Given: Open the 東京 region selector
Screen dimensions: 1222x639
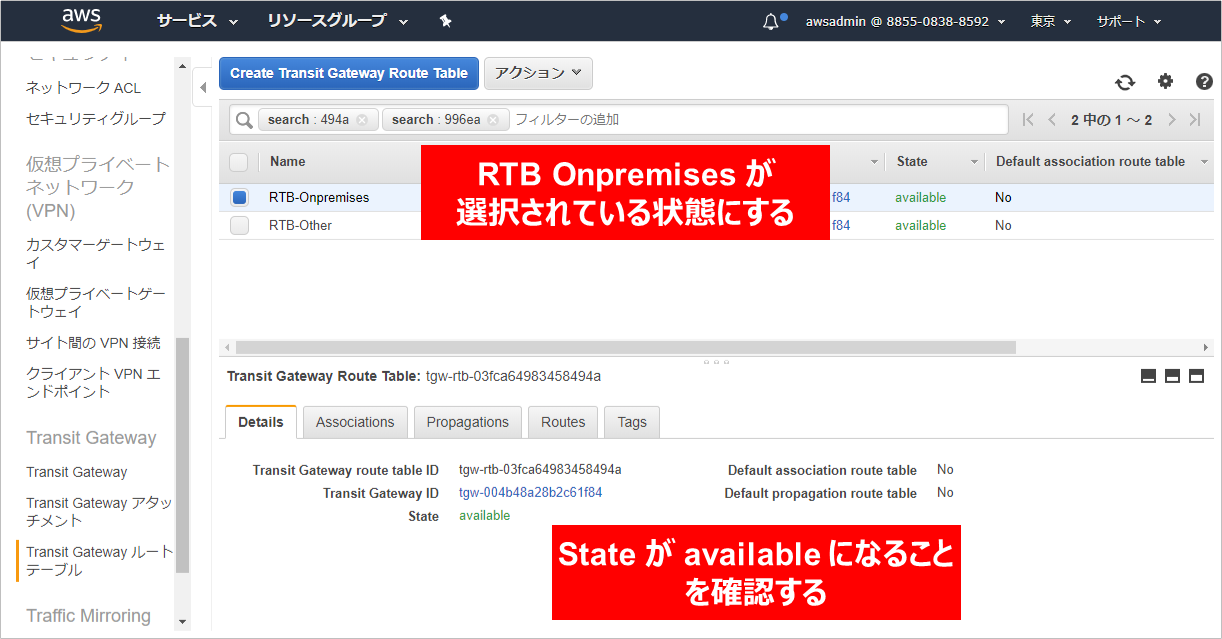Looking at the screenshot, I should click(x=1050, y=21).
